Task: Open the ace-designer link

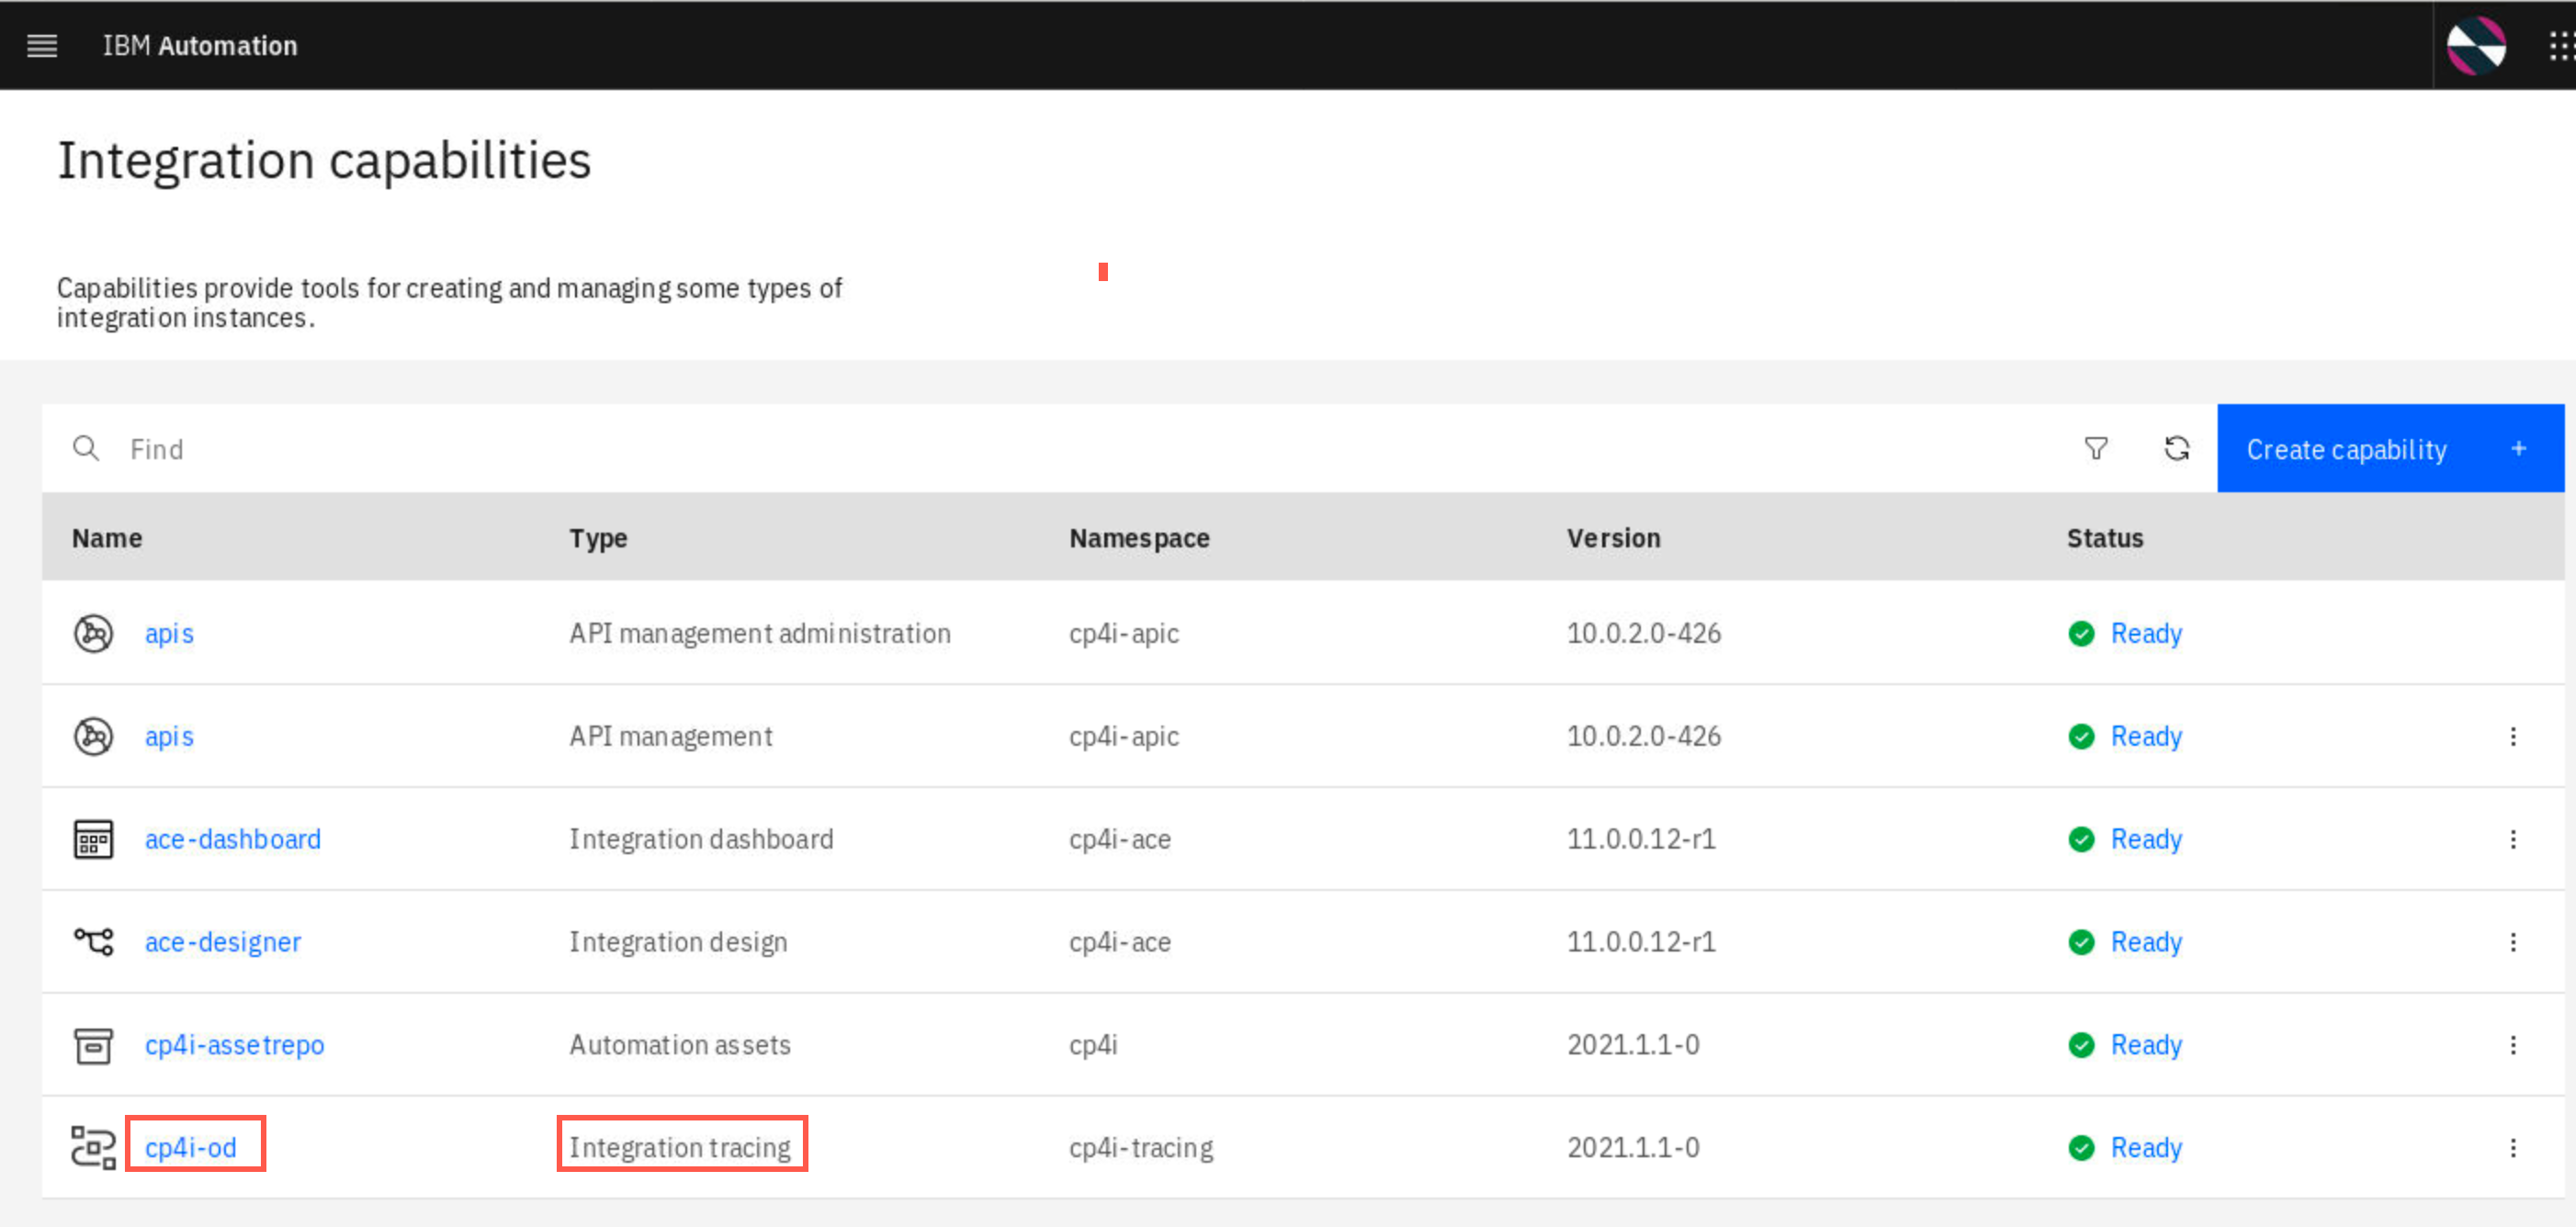Action: (223, 942)
